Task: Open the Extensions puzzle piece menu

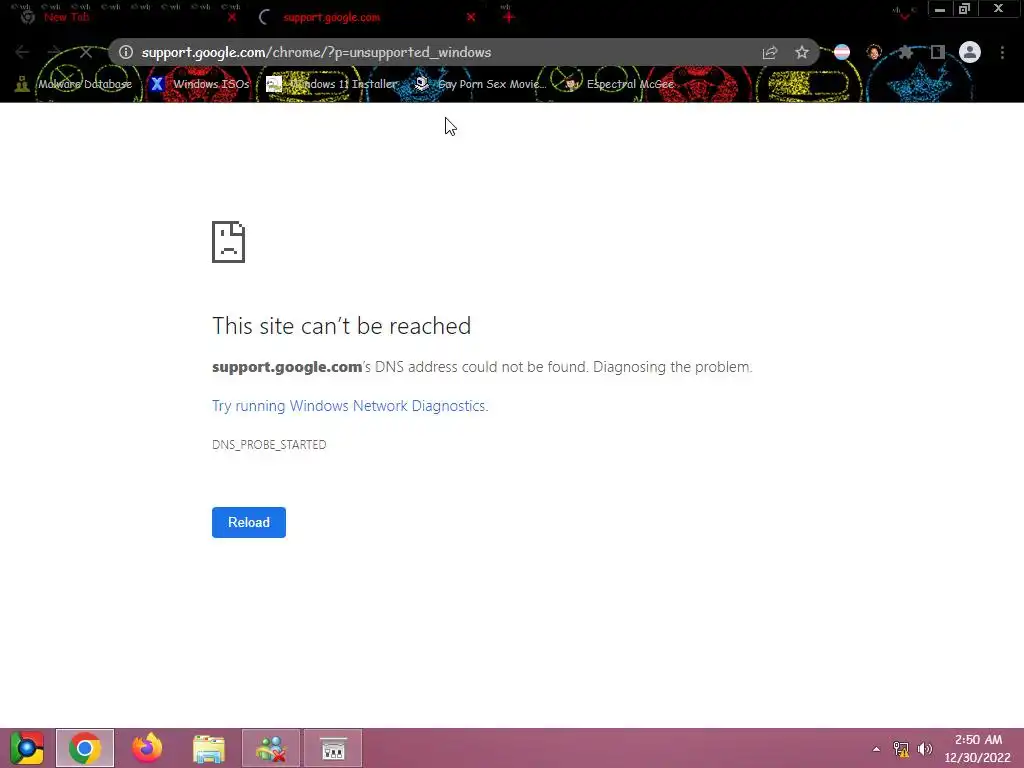Action: pos(906,52)
